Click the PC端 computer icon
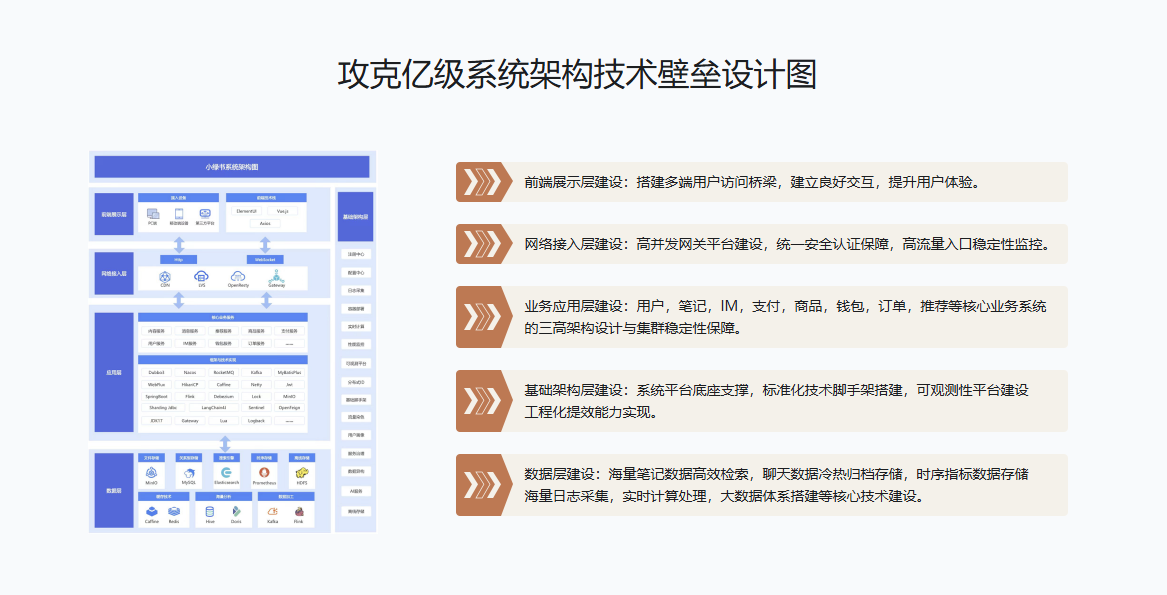This screenshot has height=595, width=1167. click(153, 213)
